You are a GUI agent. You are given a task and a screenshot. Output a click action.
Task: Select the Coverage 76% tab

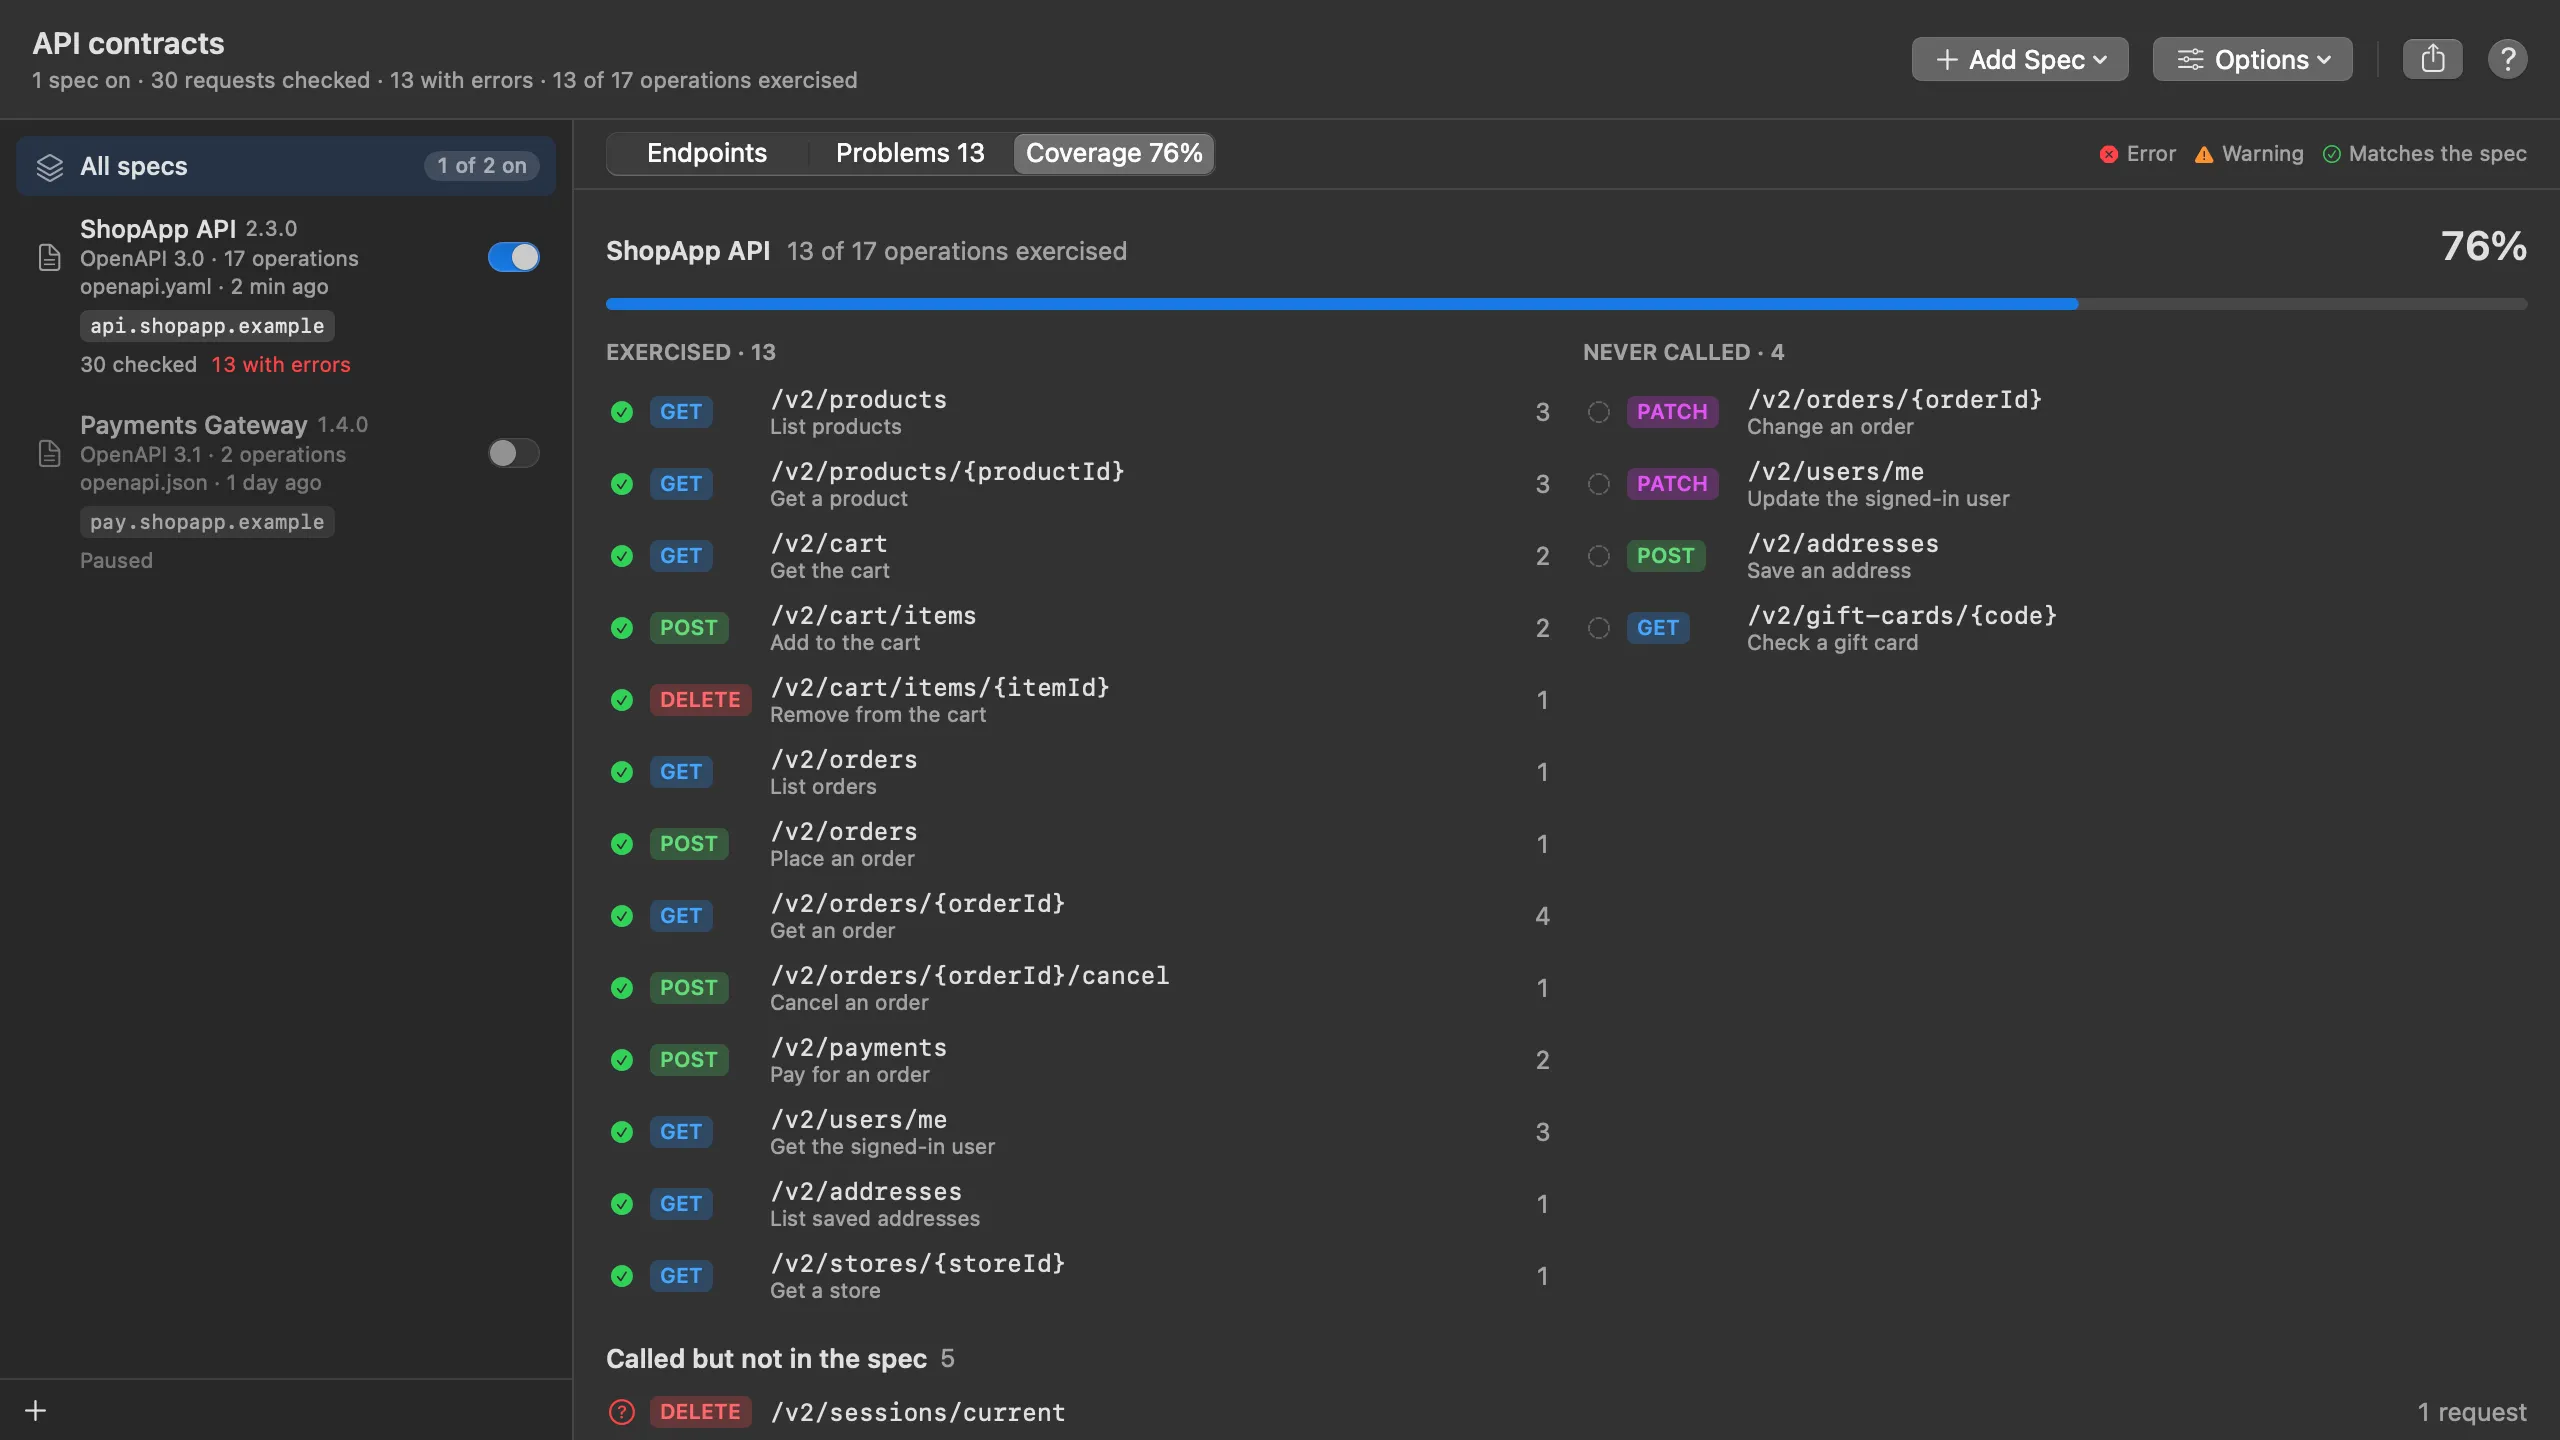pos(1114,153)
